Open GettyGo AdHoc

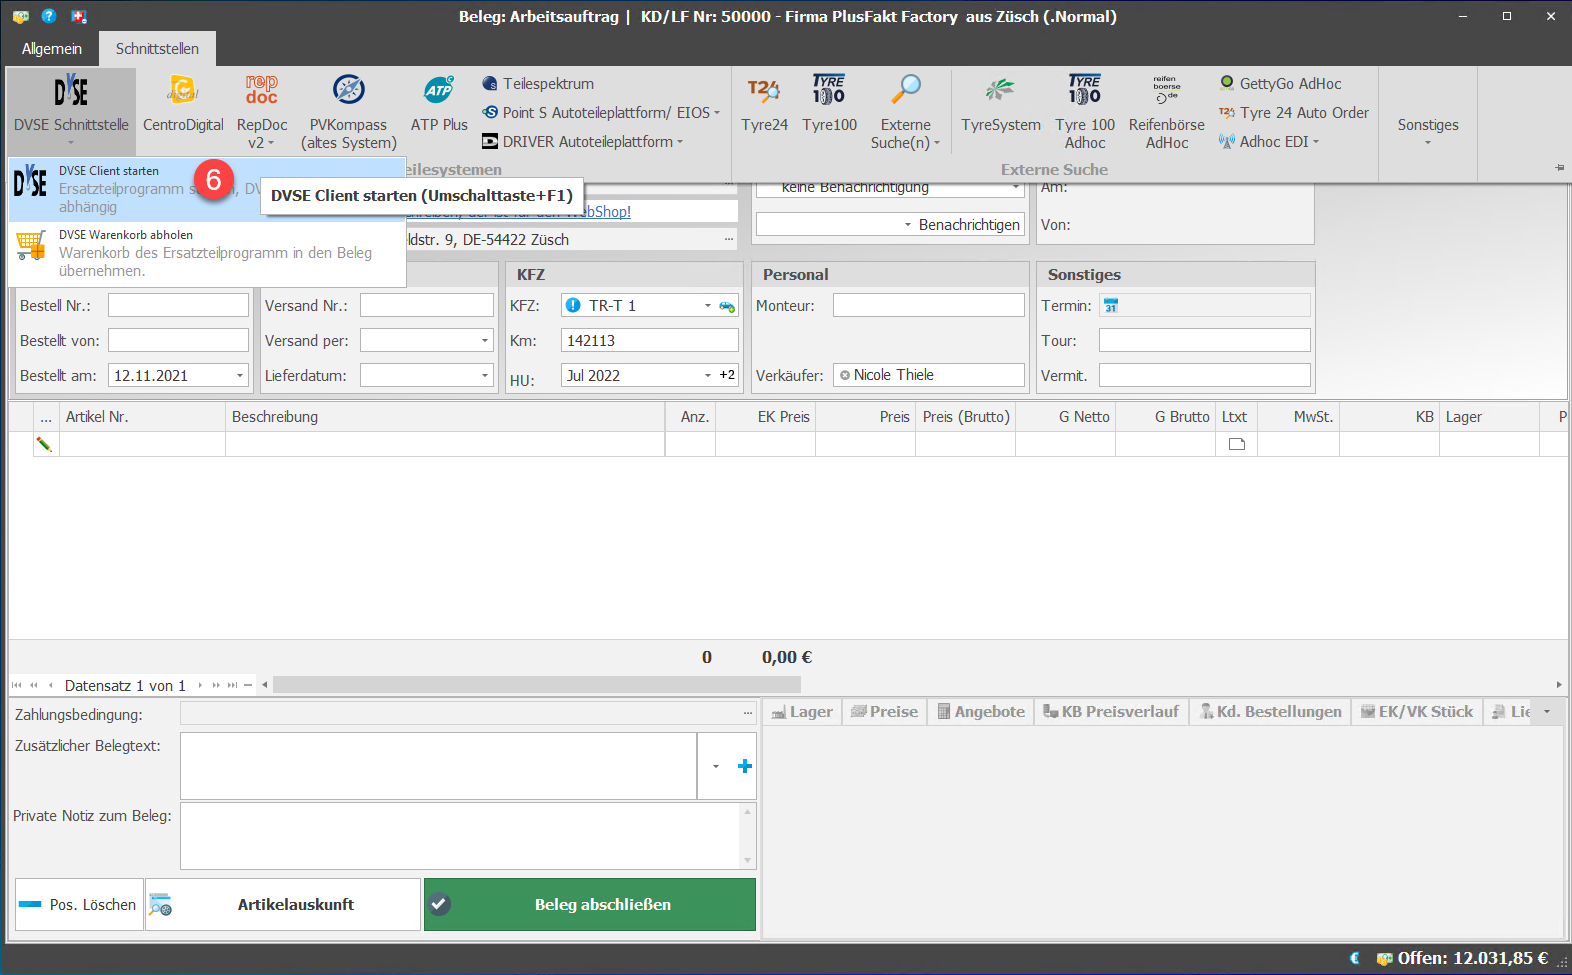[1281, 84]
